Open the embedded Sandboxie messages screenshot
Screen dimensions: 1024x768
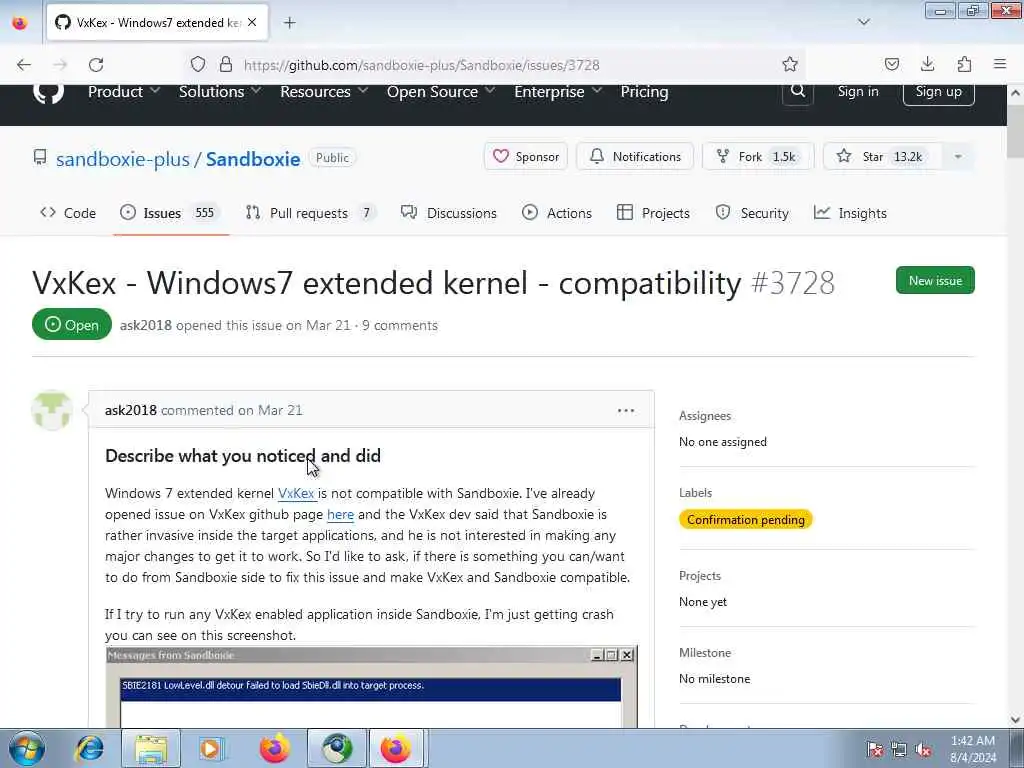[371, 686]
